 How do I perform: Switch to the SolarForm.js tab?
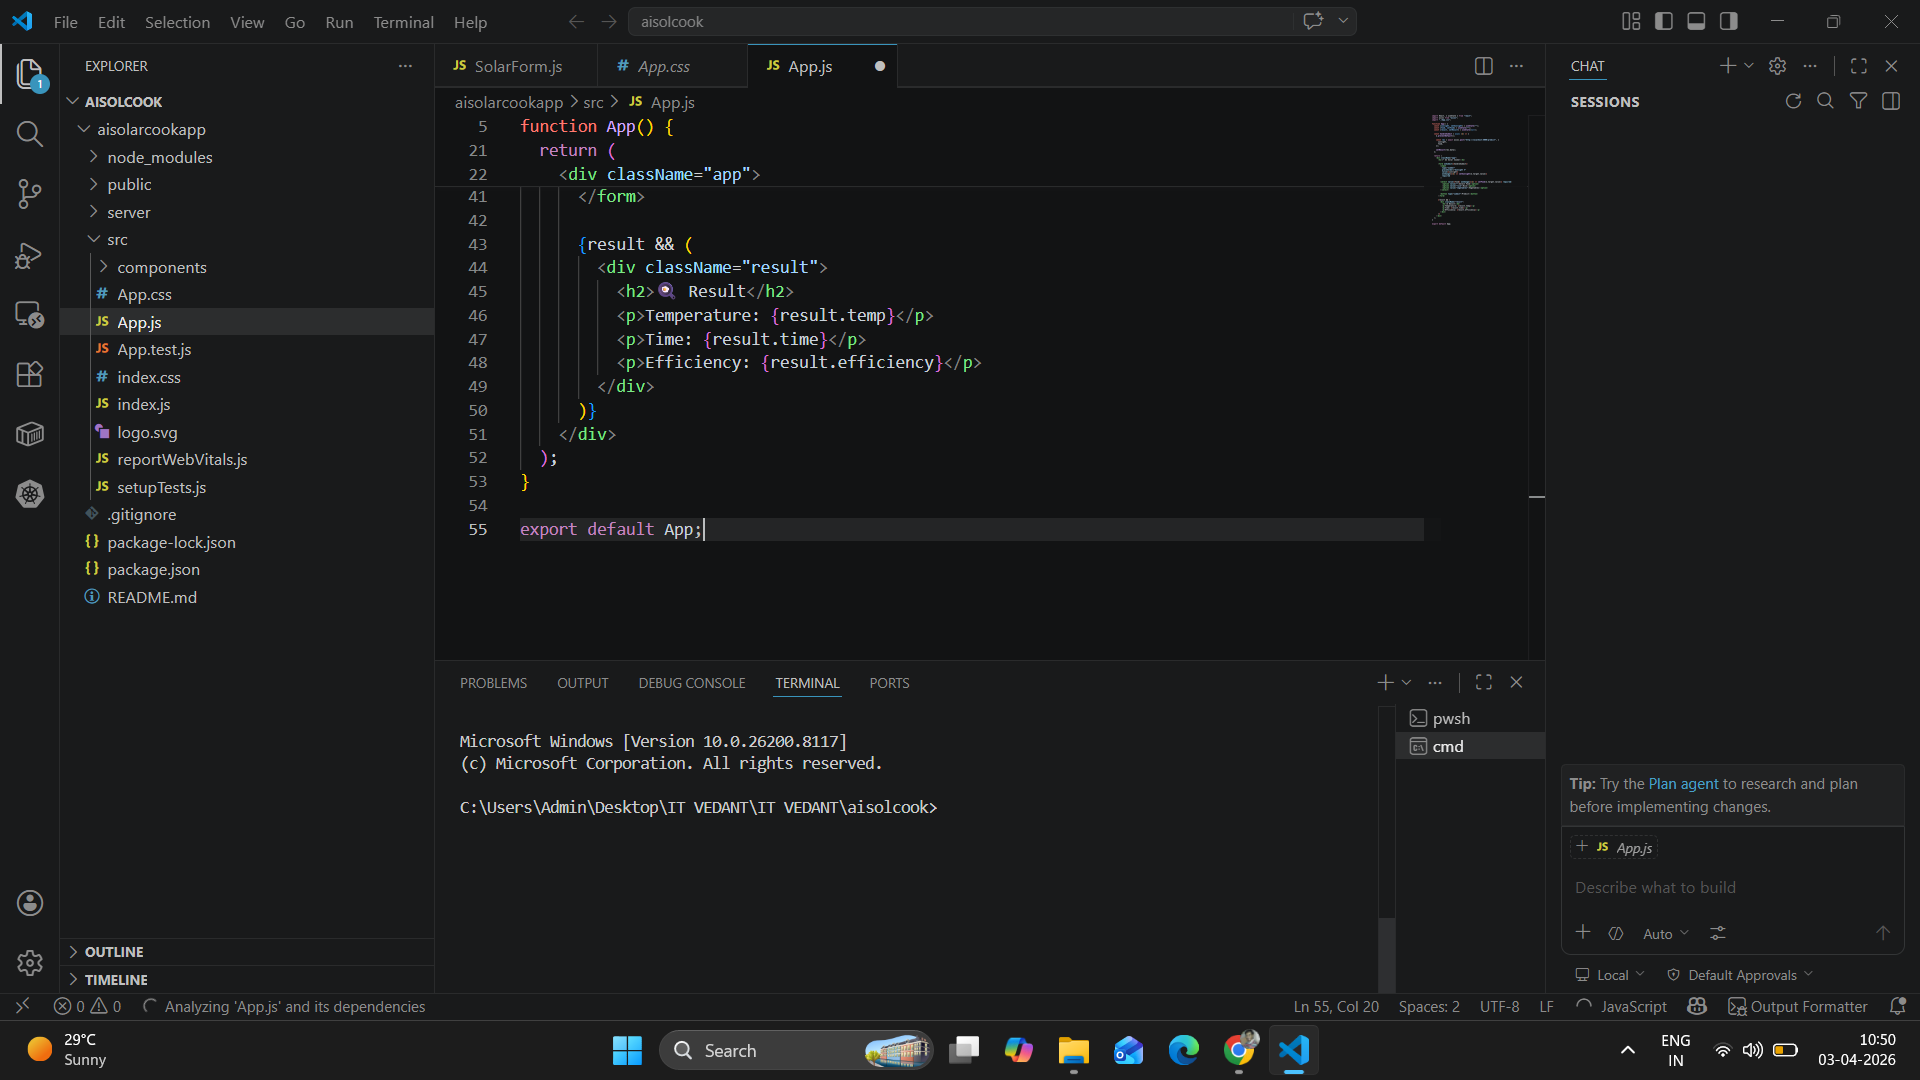pyautogui.click(x=516, y=66)
